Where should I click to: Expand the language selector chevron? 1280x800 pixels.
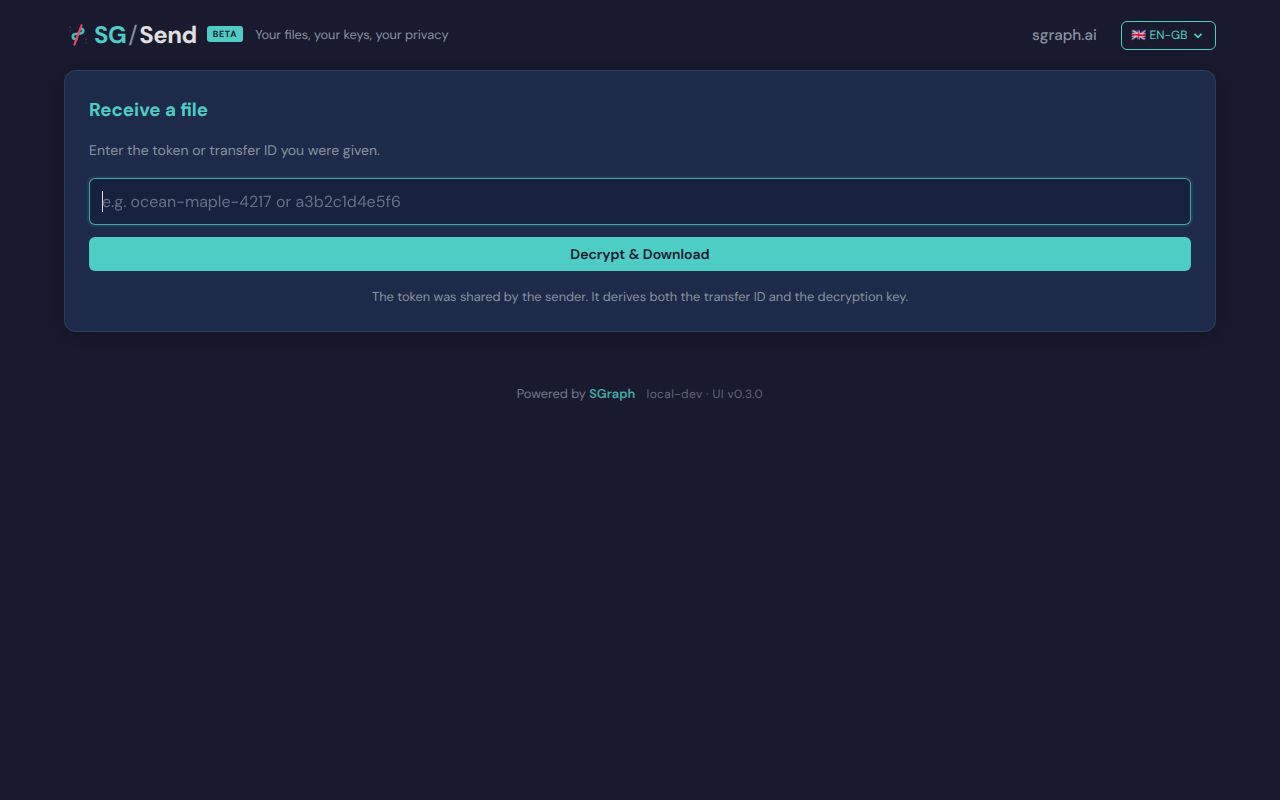[x=1198, y=35]
